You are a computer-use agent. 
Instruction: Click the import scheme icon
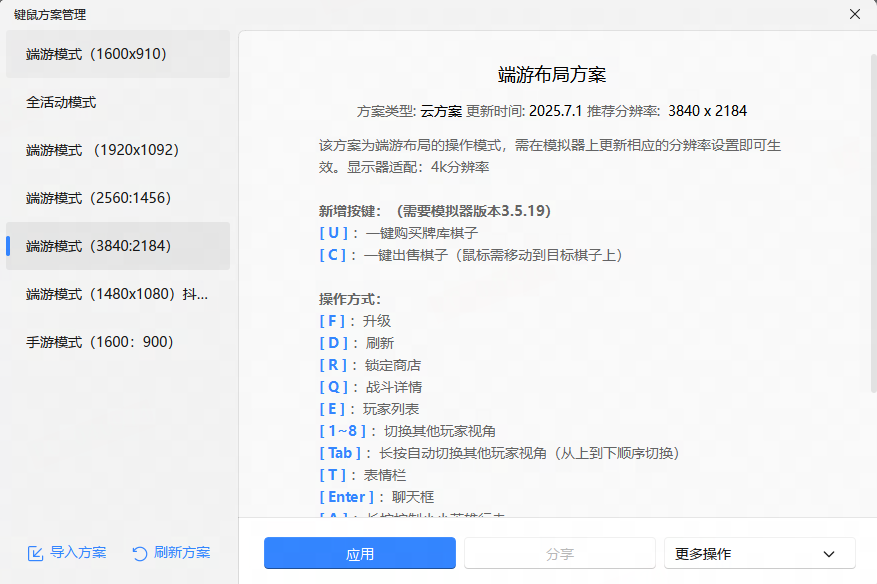tap(35, 553)
